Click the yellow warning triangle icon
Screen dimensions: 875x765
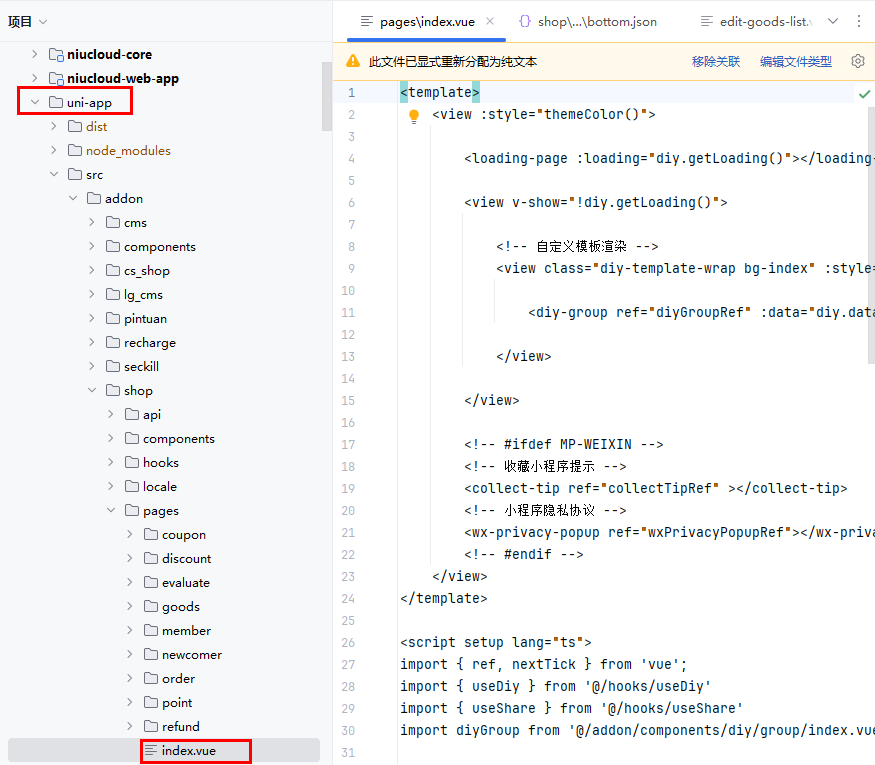pyautogui.click(x=353, y=61)
